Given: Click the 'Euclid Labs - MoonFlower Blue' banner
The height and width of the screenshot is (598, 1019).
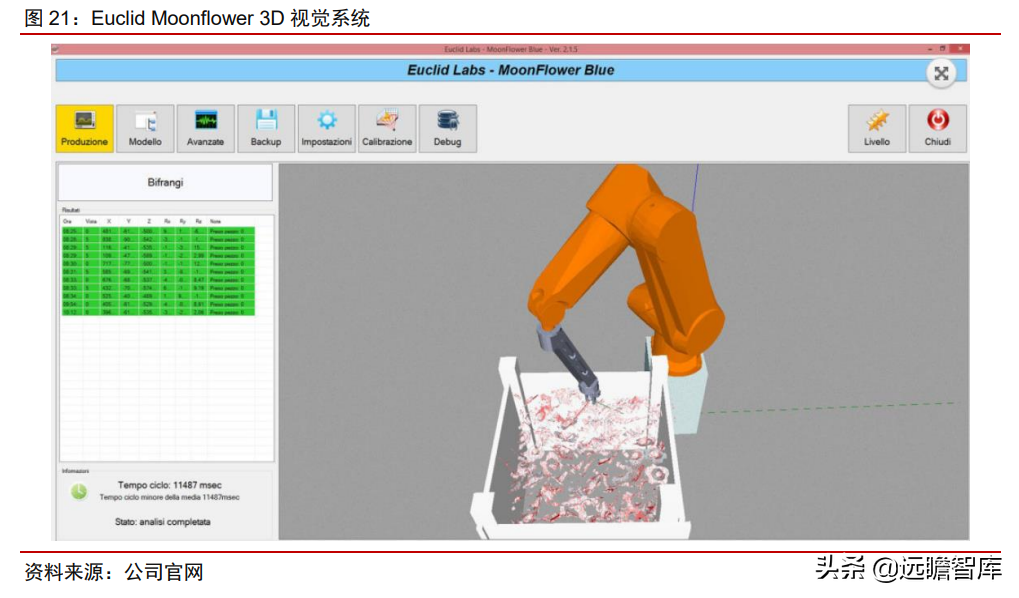Looking at the screenshot, I should (511, 70).
